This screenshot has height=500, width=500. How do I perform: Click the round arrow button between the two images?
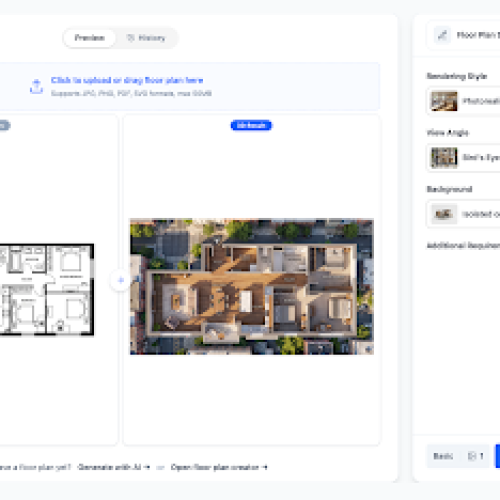[121, 280]
